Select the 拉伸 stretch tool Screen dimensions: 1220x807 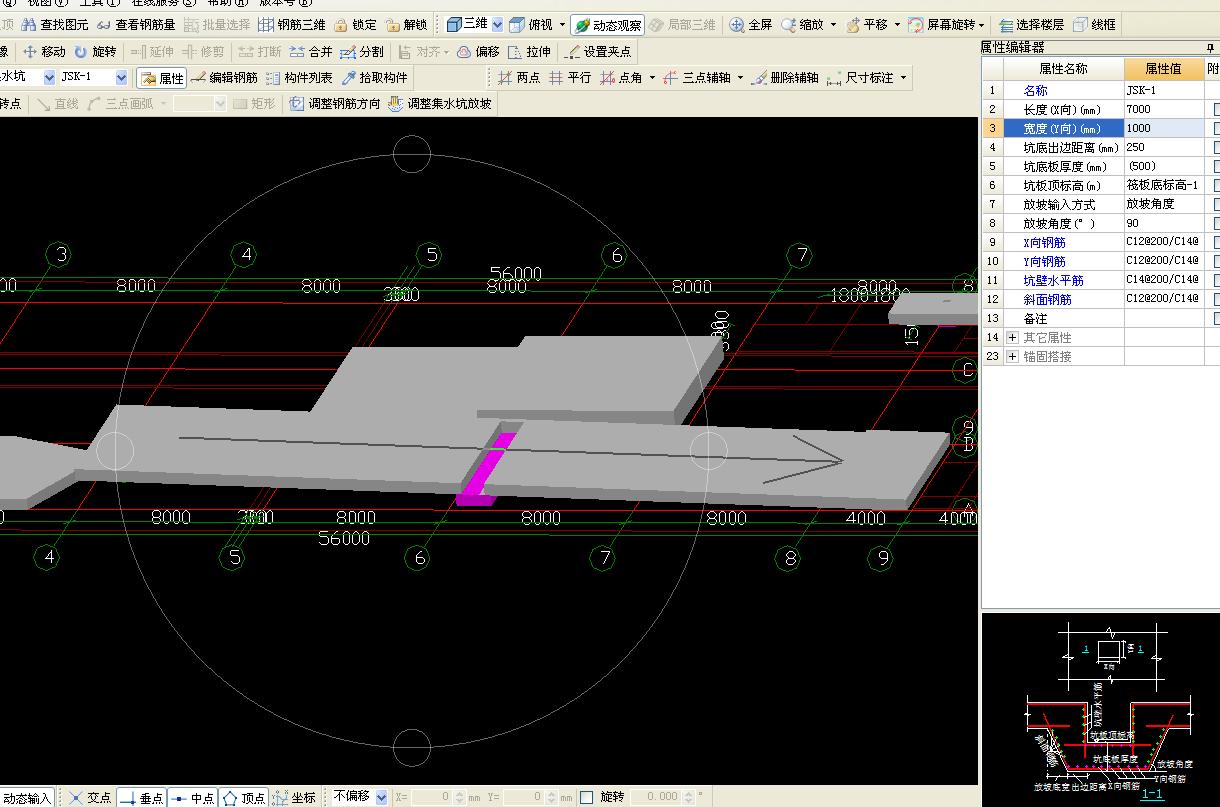[529, 51]
